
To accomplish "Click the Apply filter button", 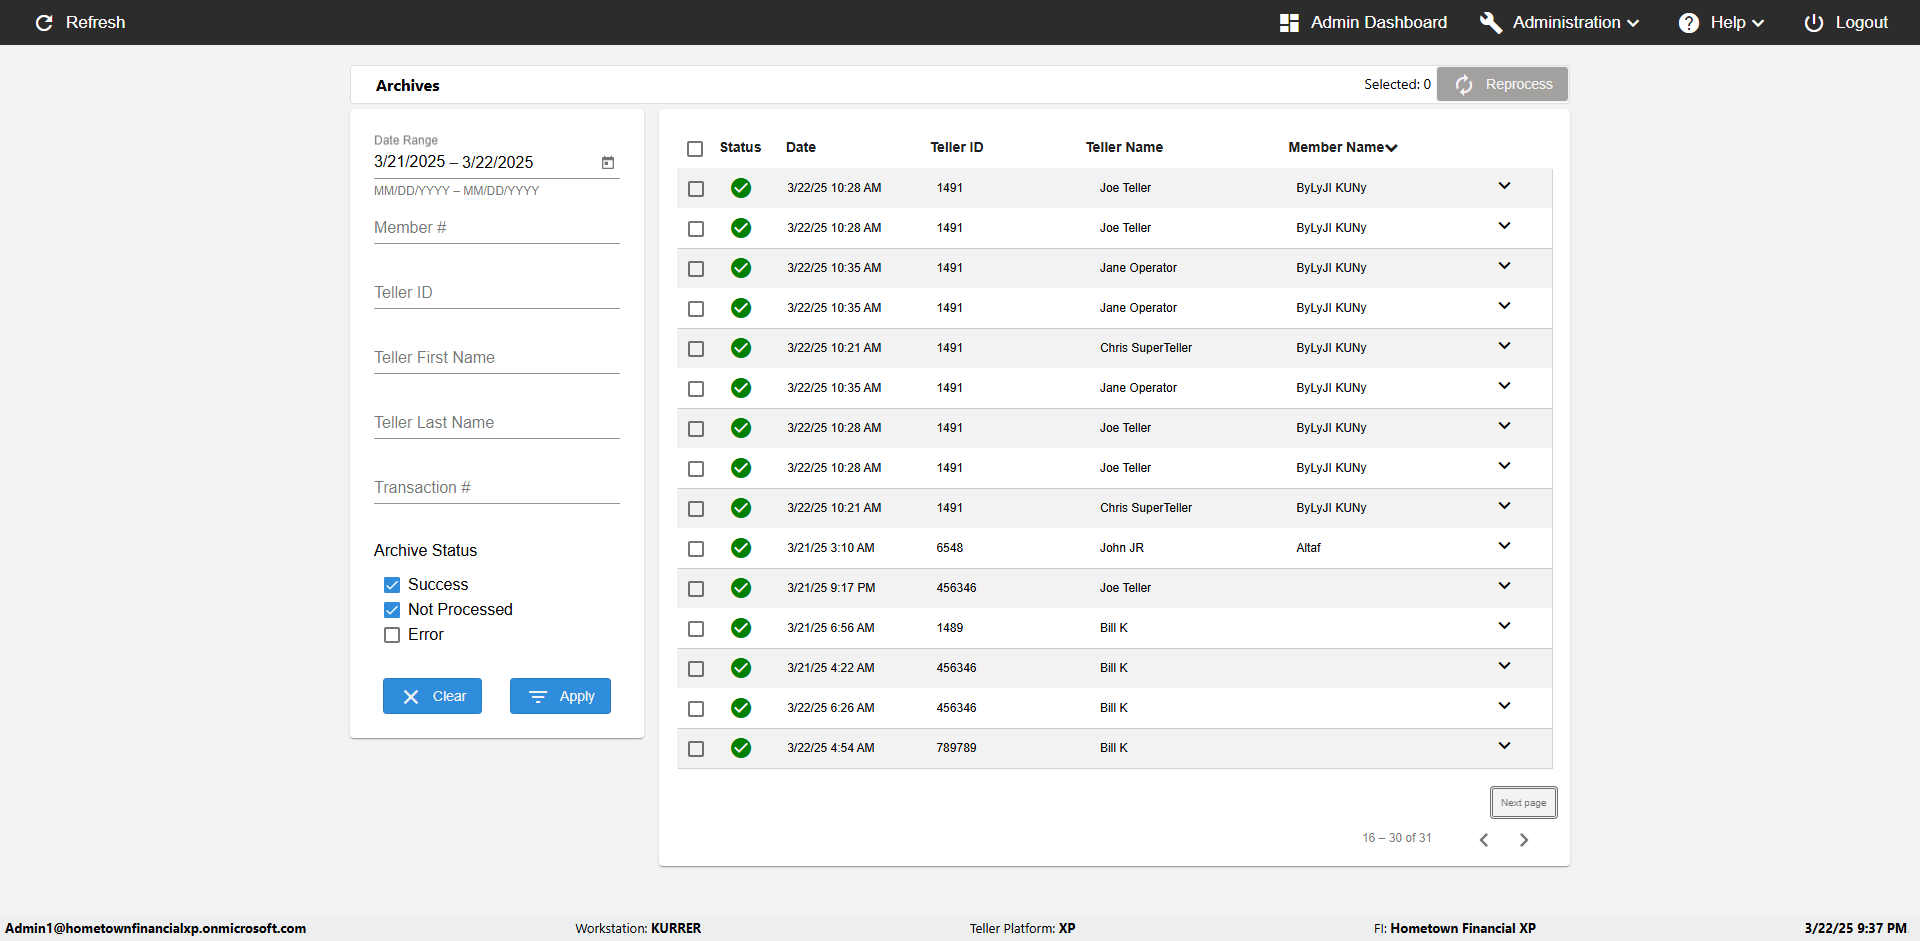I will [560, 696].
